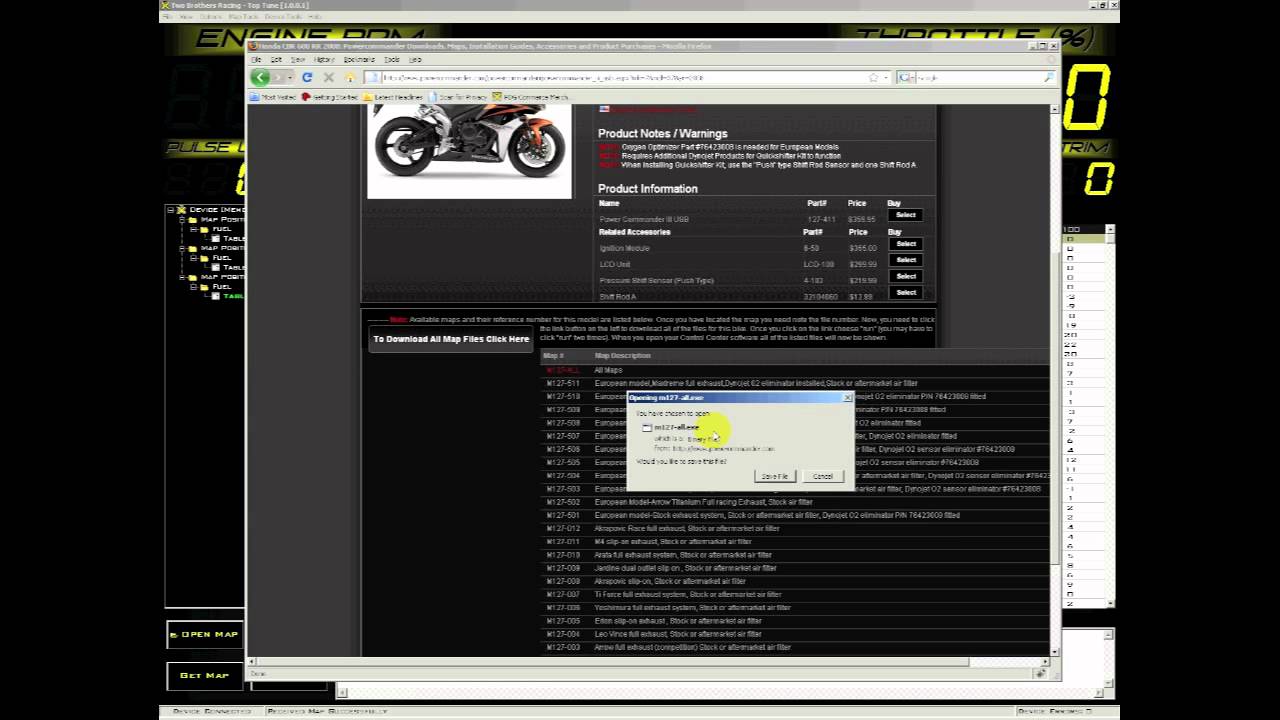The image size is (1280, 720).
Task: Open the back/forward history dropdown arrow
Action: click(291, 77)
